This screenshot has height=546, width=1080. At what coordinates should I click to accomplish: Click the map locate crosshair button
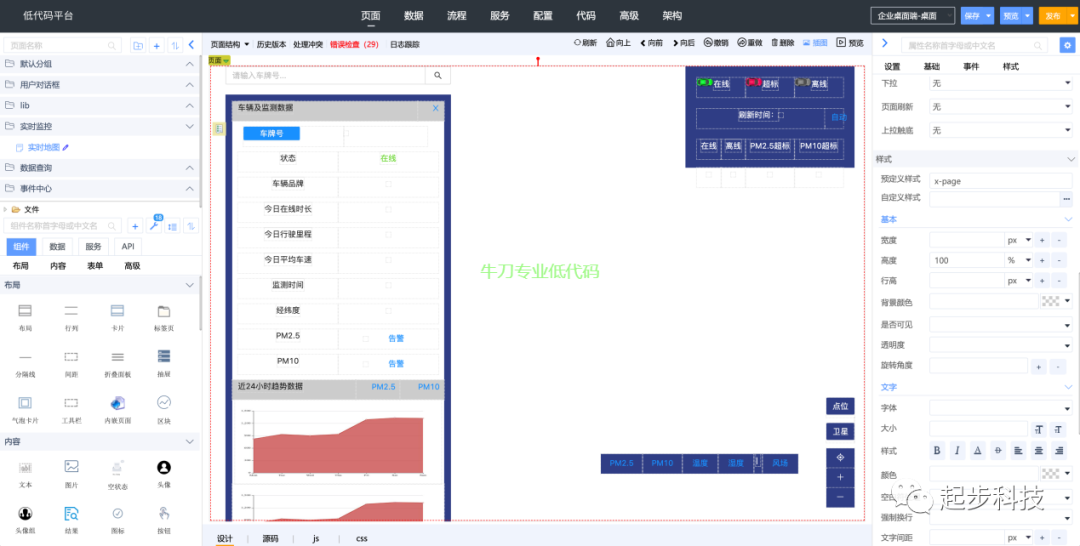pos(840,458)
